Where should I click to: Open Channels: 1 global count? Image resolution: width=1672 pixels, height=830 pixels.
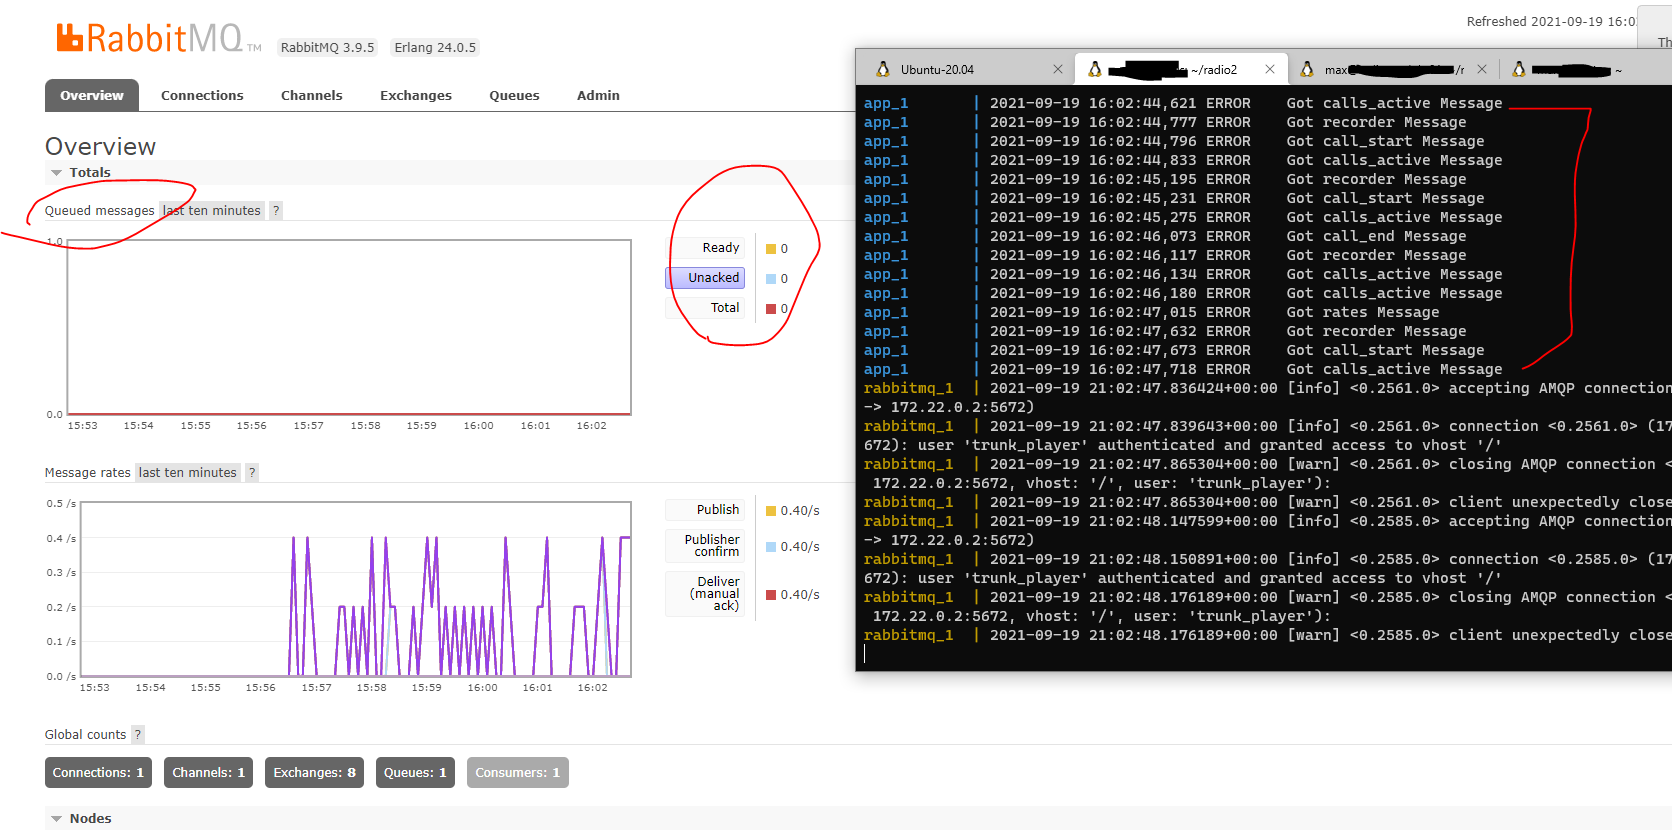tap(208, 773)
